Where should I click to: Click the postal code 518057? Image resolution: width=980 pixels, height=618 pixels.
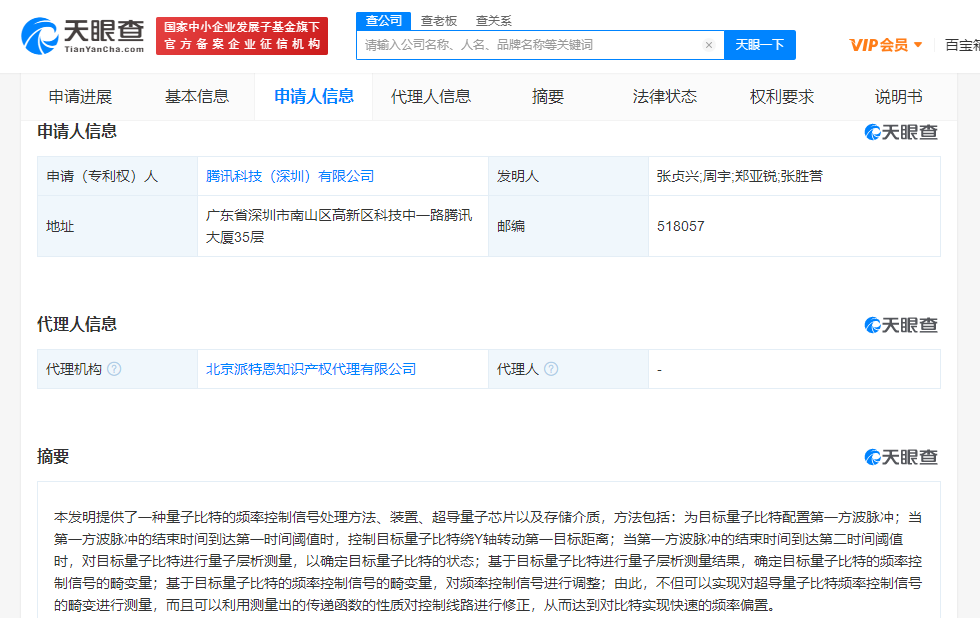coord(681,226)
